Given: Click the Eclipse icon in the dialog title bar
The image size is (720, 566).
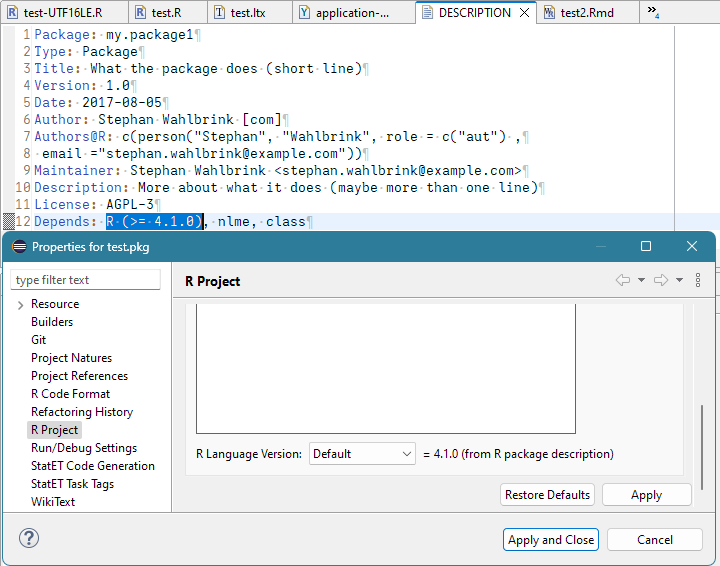Looking at the screenshot, I should click(x=18, y=247).
